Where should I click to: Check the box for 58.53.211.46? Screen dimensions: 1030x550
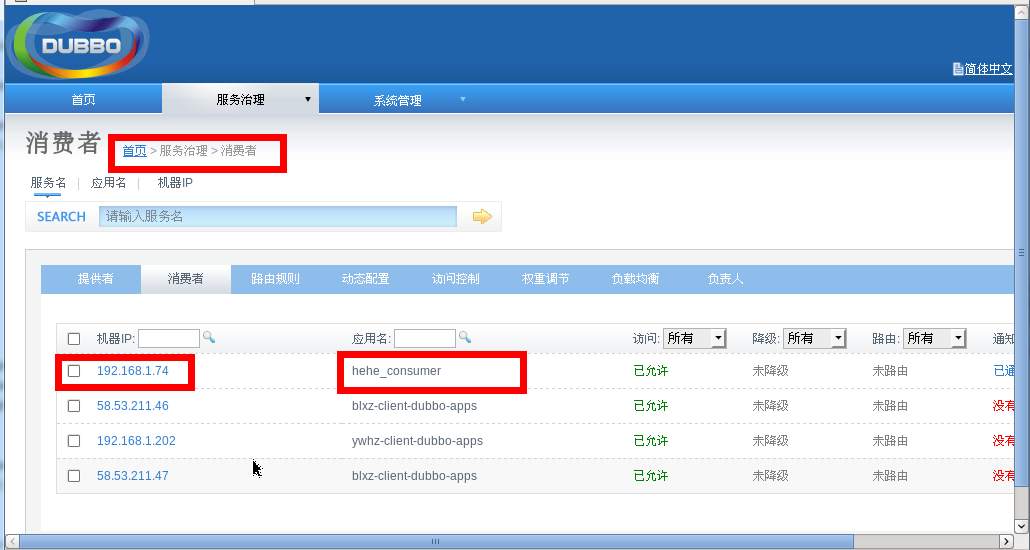coord(74,405)
